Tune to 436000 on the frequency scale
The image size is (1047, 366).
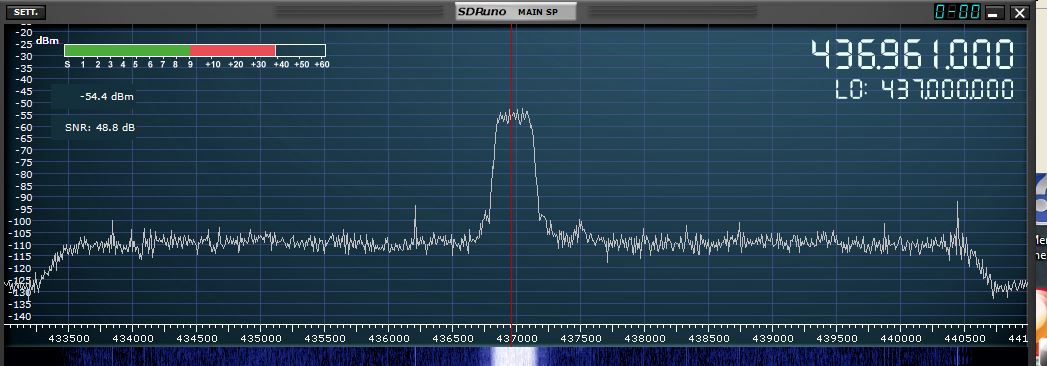tap(389, 339)
